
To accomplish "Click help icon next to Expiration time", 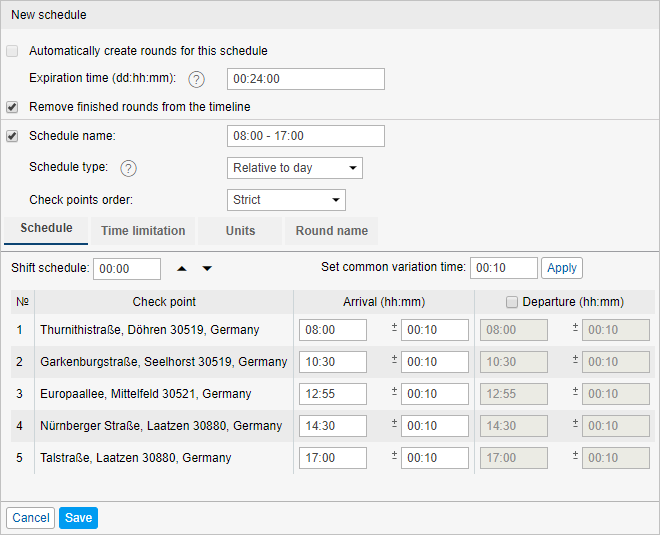I will pos(196,80).
